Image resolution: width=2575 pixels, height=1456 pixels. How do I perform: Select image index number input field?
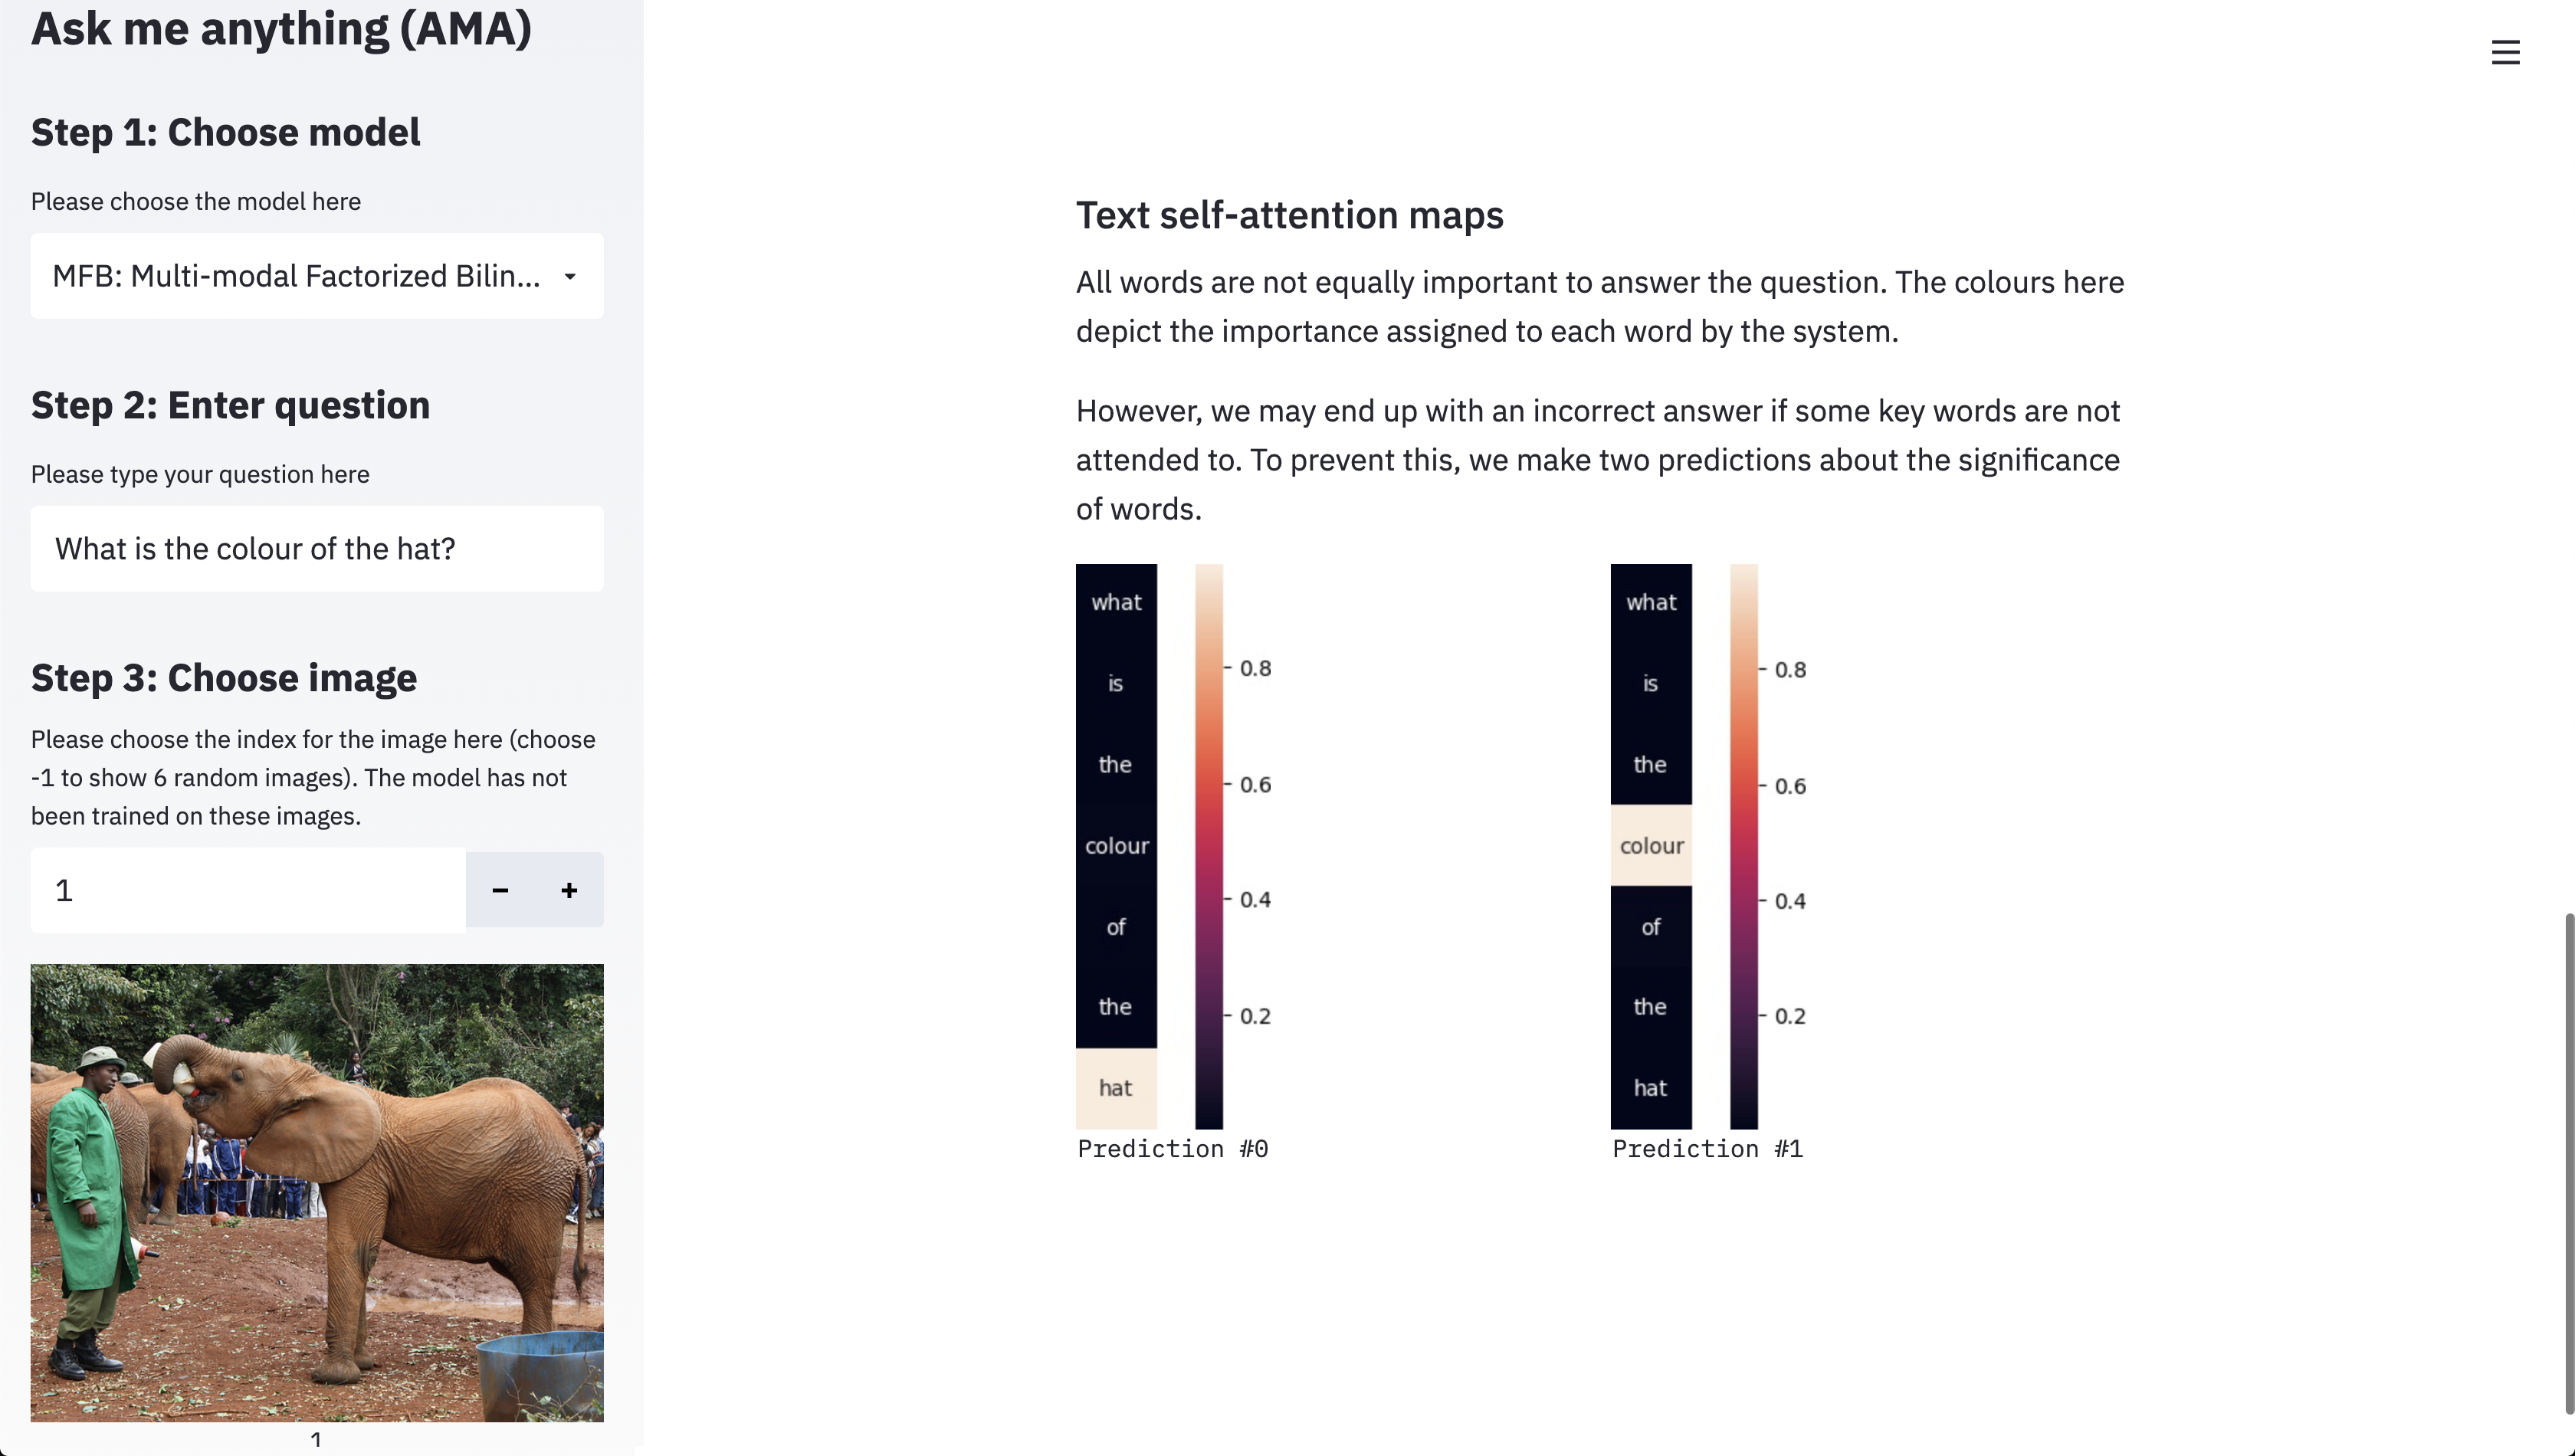pyautogui.click(x=248, y=890)
